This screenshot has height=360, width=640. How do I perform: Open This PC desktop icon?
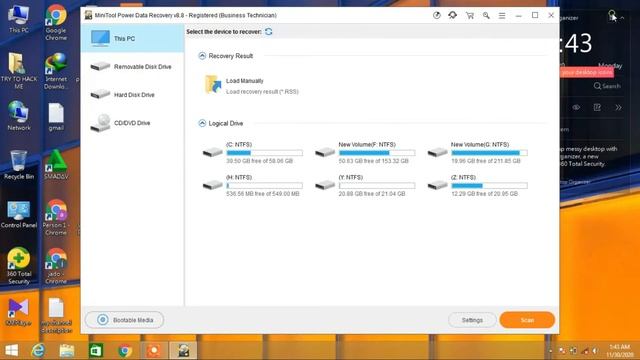[x=19, y=19]
